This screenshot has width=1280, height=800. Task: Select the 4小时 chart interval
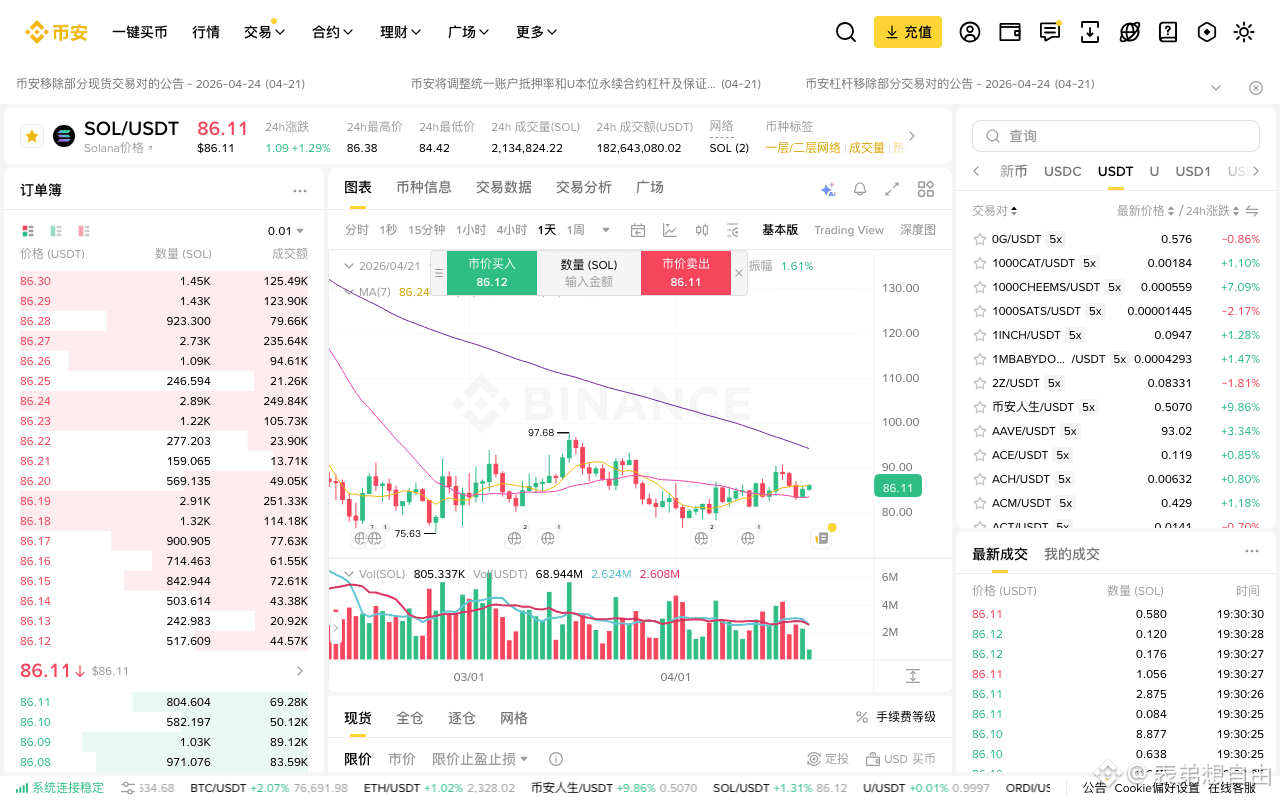pos(511,230)
